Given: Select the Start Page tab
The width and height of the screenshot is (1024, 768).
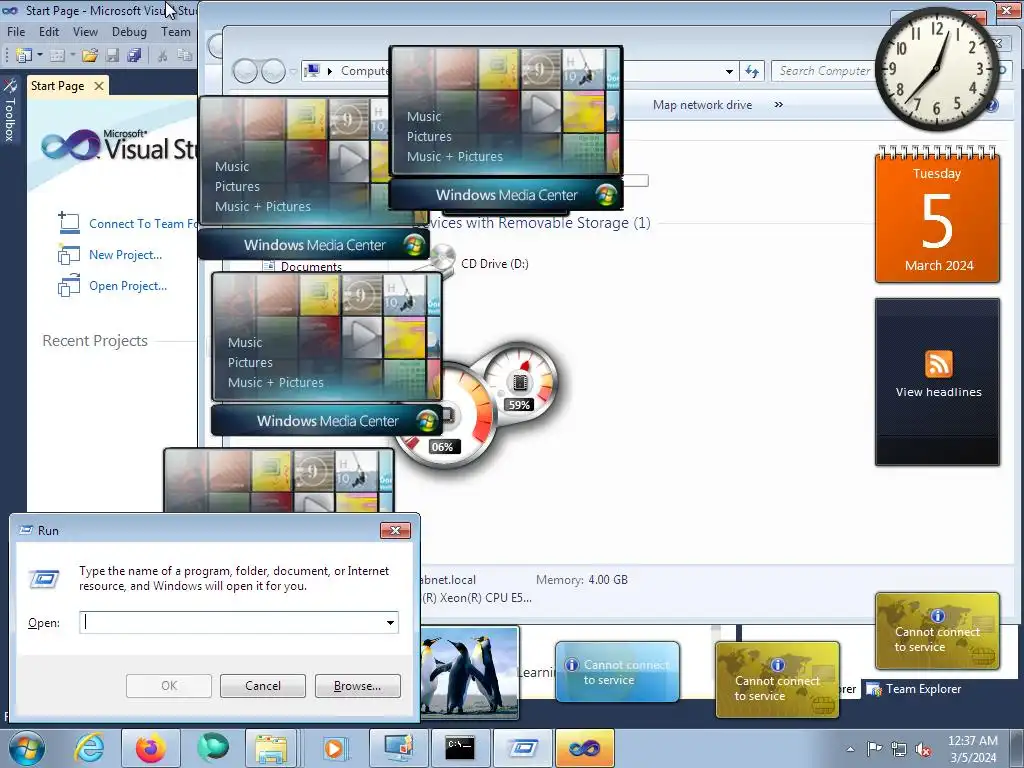Looking at the screenshot, I should 57,86.
